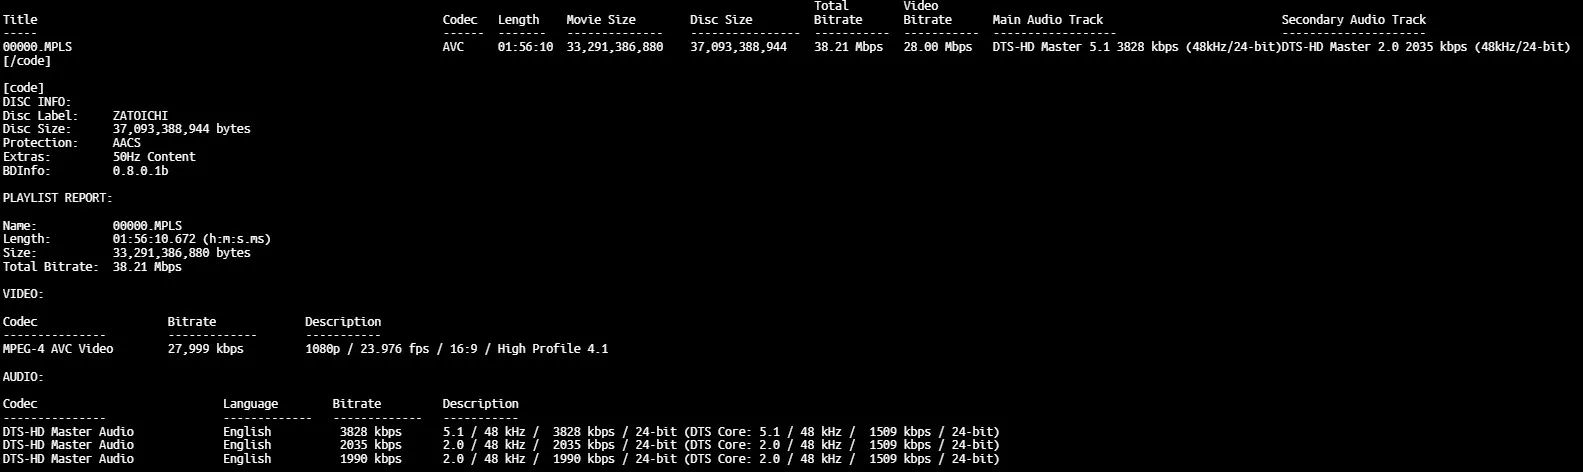Select the "MPEG-4 AVC Video" codec entry
This screenshot has width=1583, height=472.
pyautogui.click(x=58, y=349)
